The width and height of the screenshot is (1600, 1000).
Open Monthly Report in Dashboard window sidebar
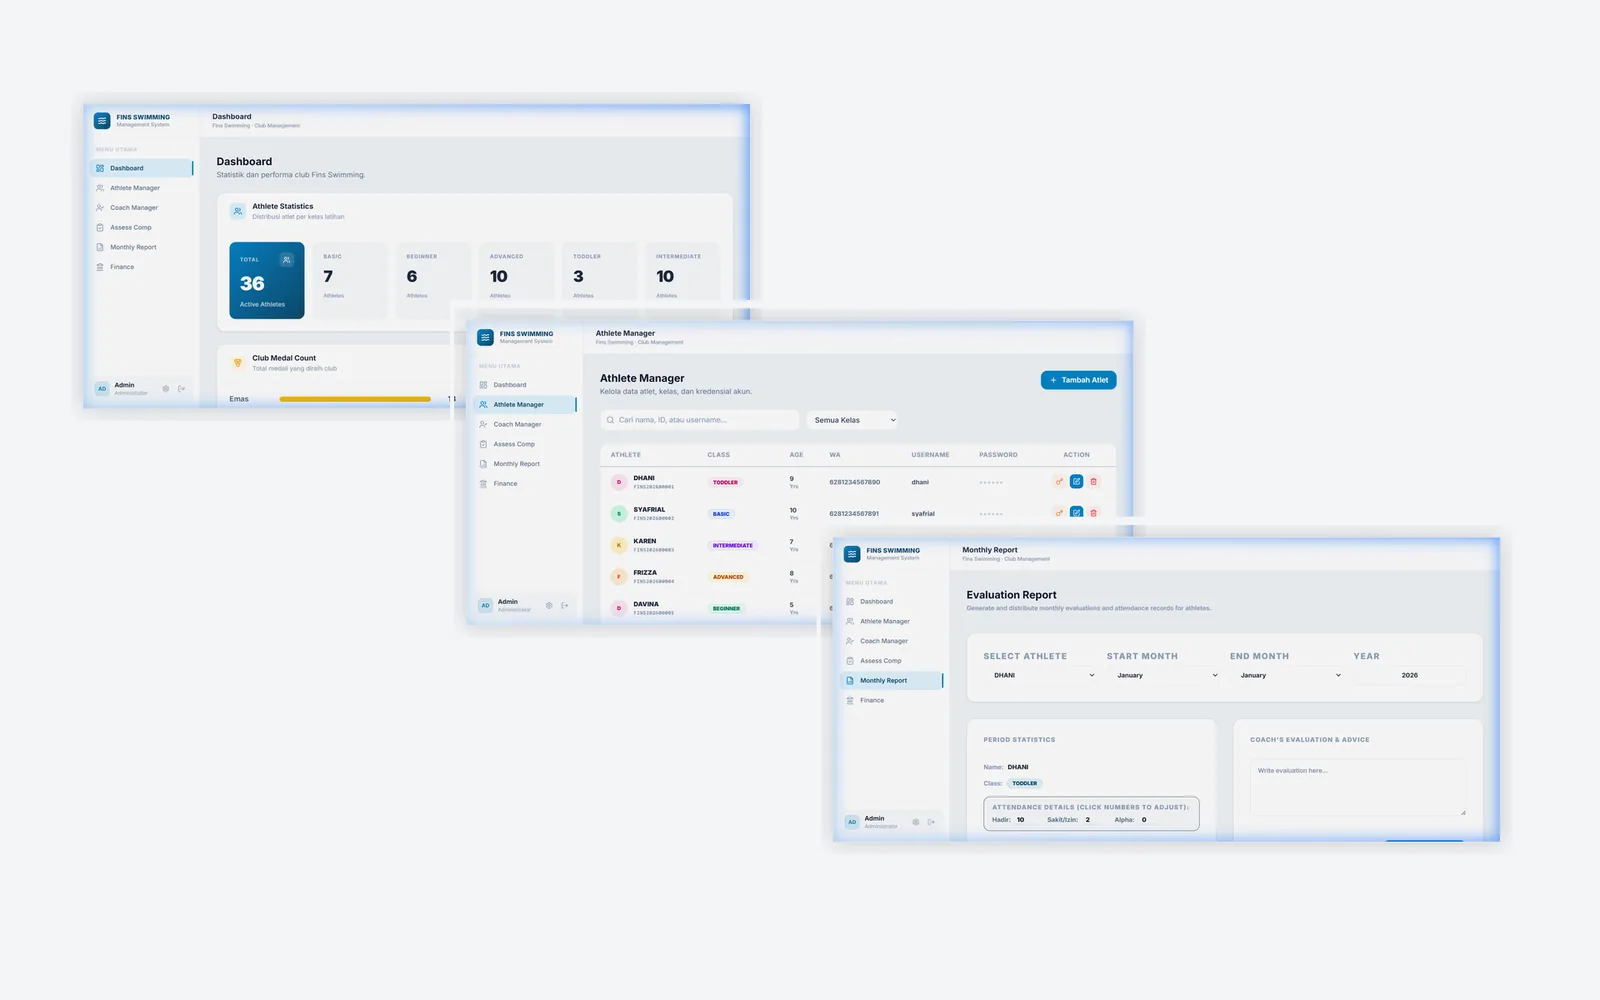pos(141,247)
